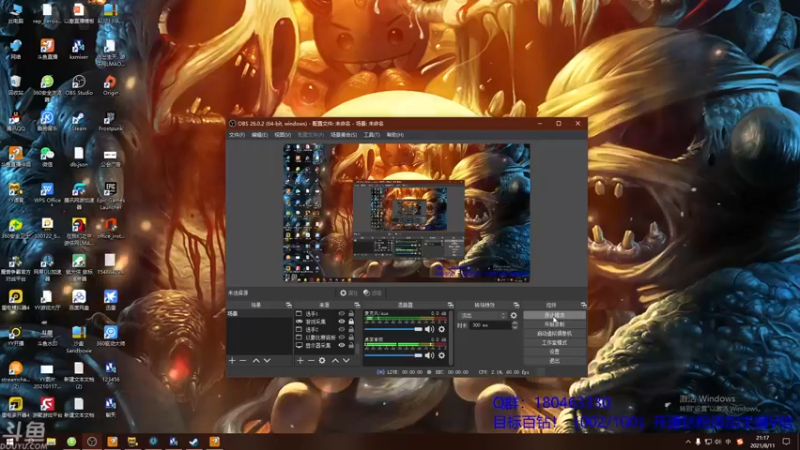Toggle visibility of the 选手2 source
The width and height of the screenshot is (800, 450).
point(342,330)
